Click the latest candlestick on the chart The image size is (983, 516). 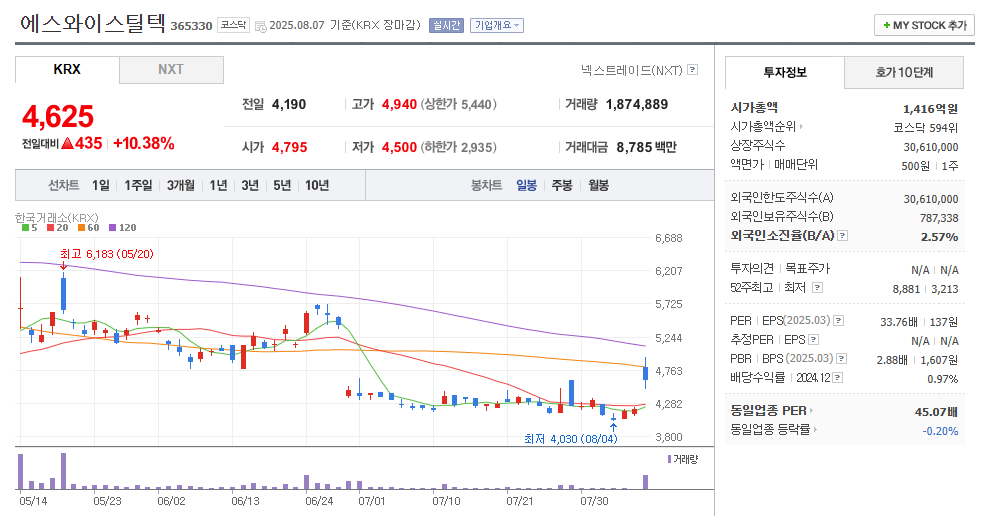point(646,373)
